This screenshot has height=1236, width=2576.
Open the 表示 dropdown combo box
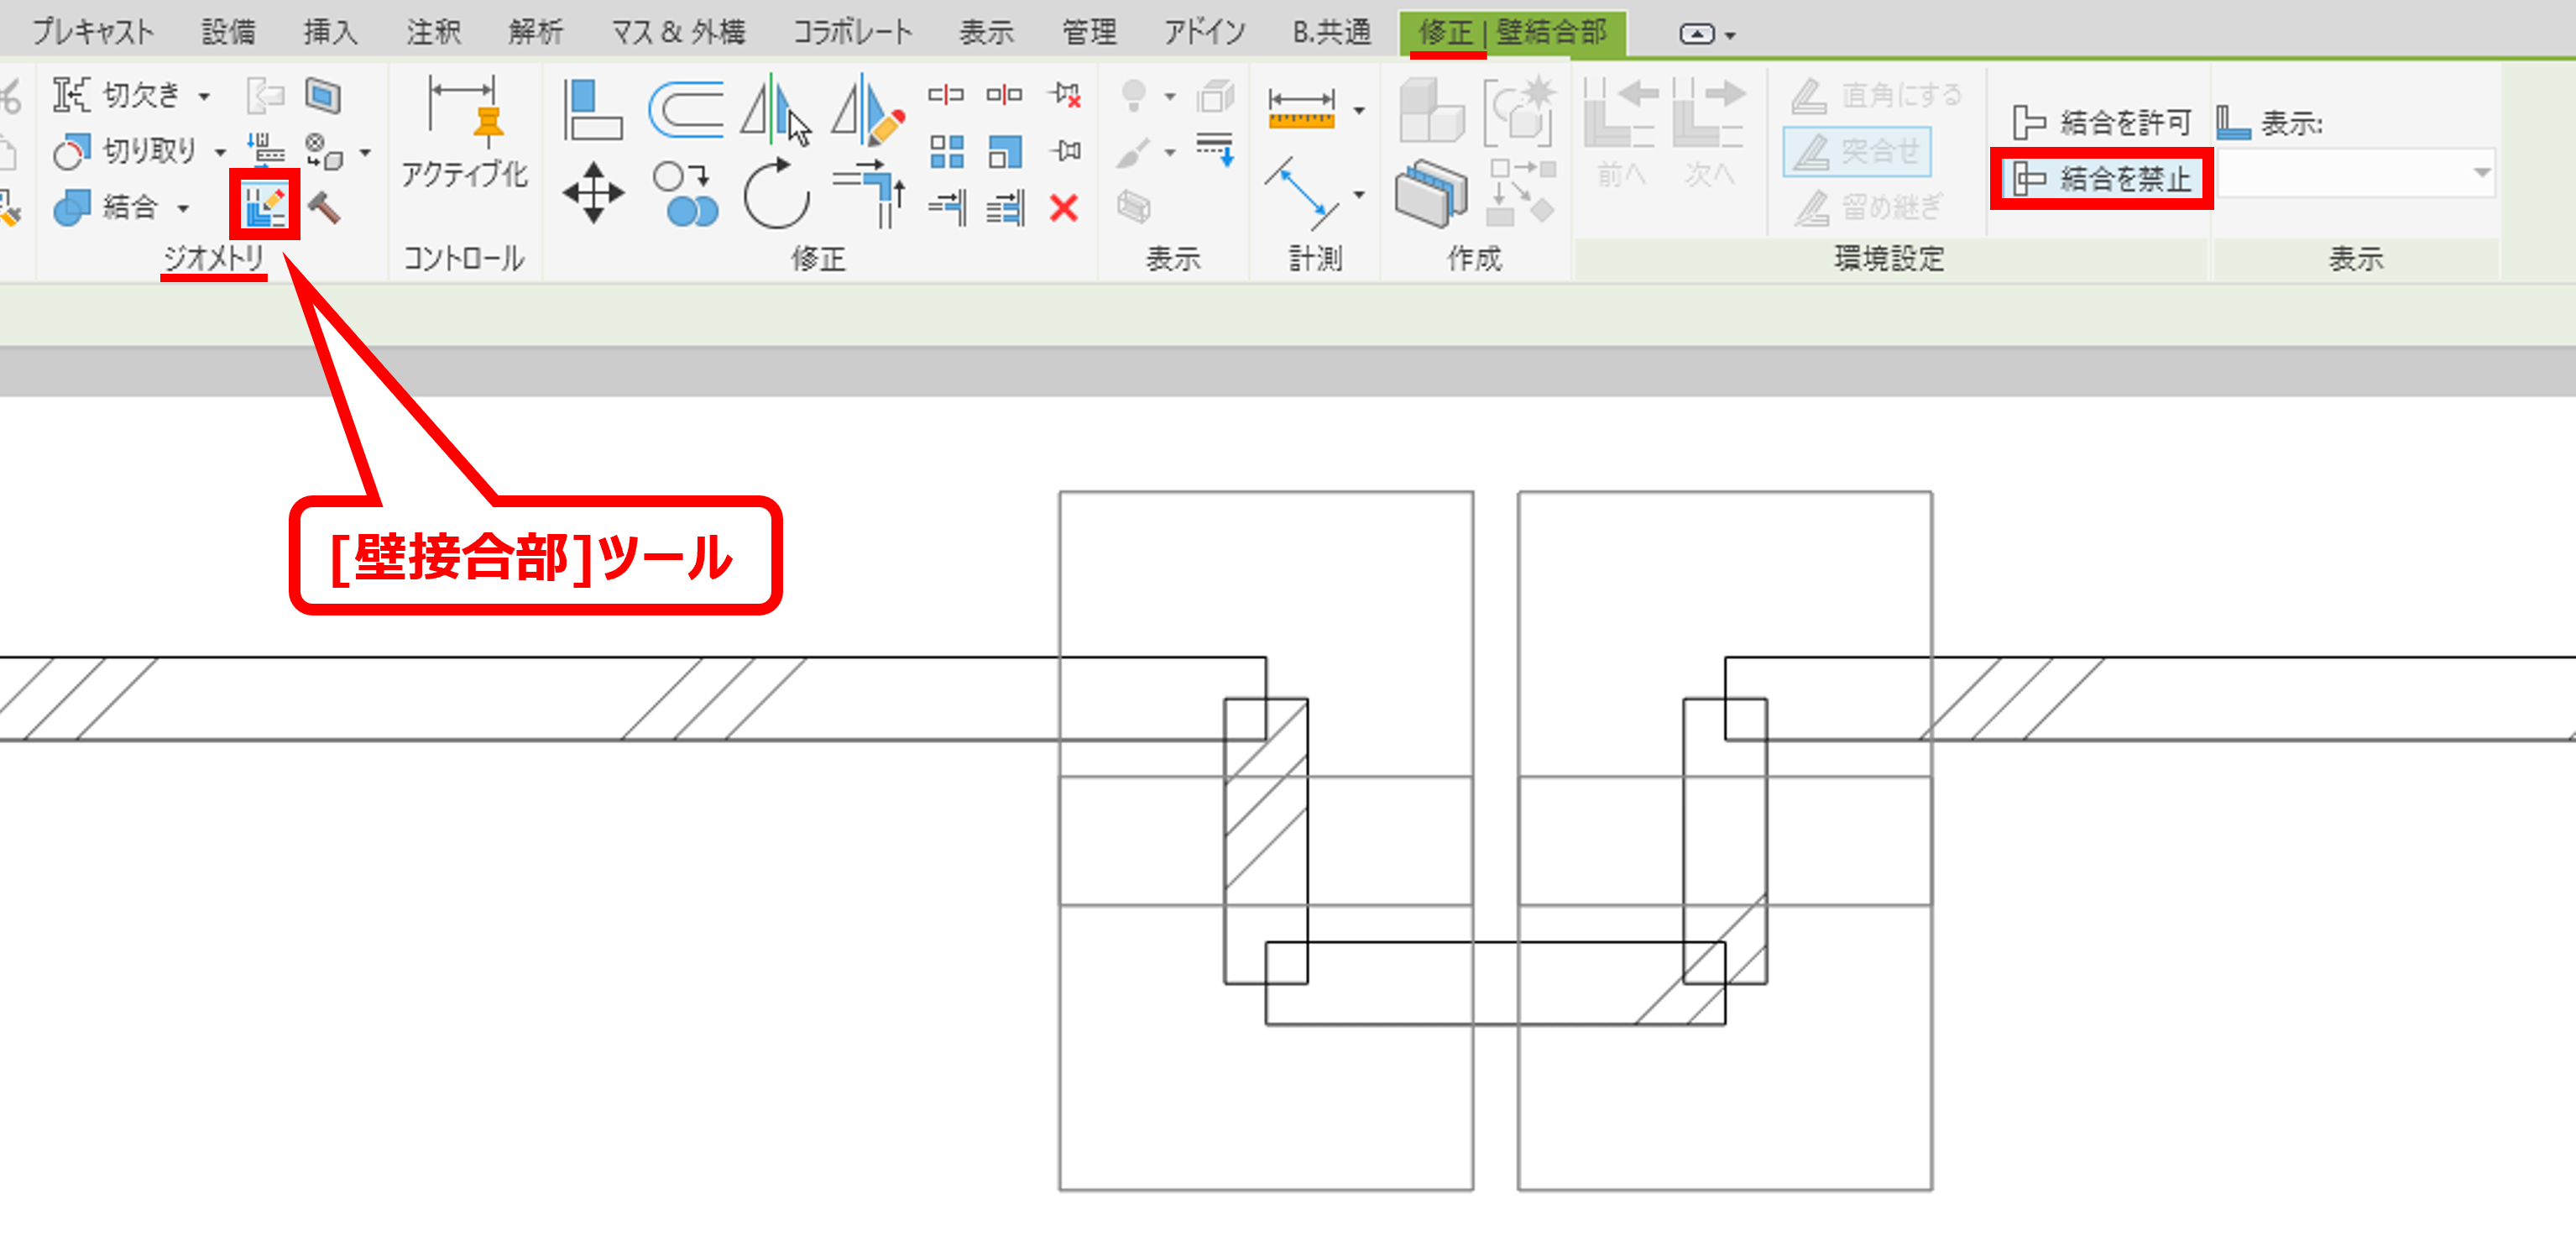pos(2356,174)
